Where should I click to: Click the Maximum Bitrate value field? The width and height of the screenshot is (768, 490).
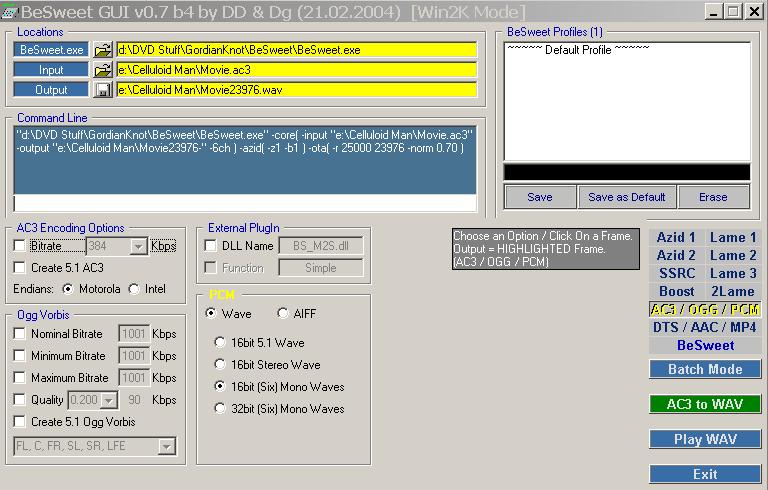tap(133, 378)
